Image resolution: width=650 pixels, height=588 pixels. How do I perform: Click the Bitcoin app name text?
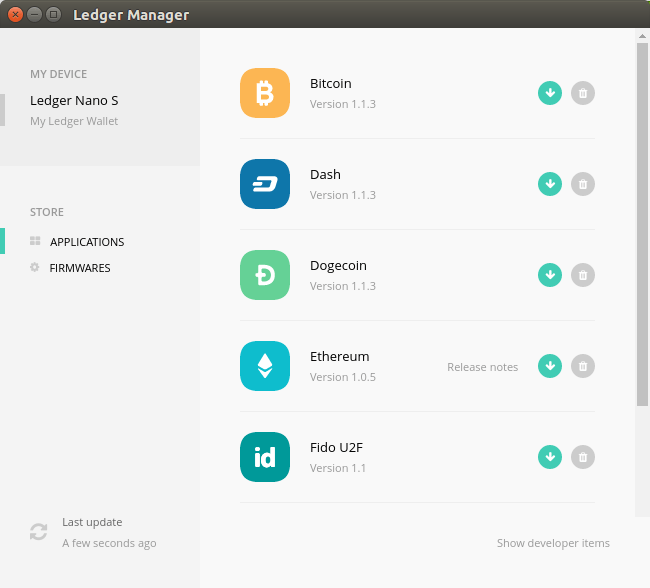point(331,83)
